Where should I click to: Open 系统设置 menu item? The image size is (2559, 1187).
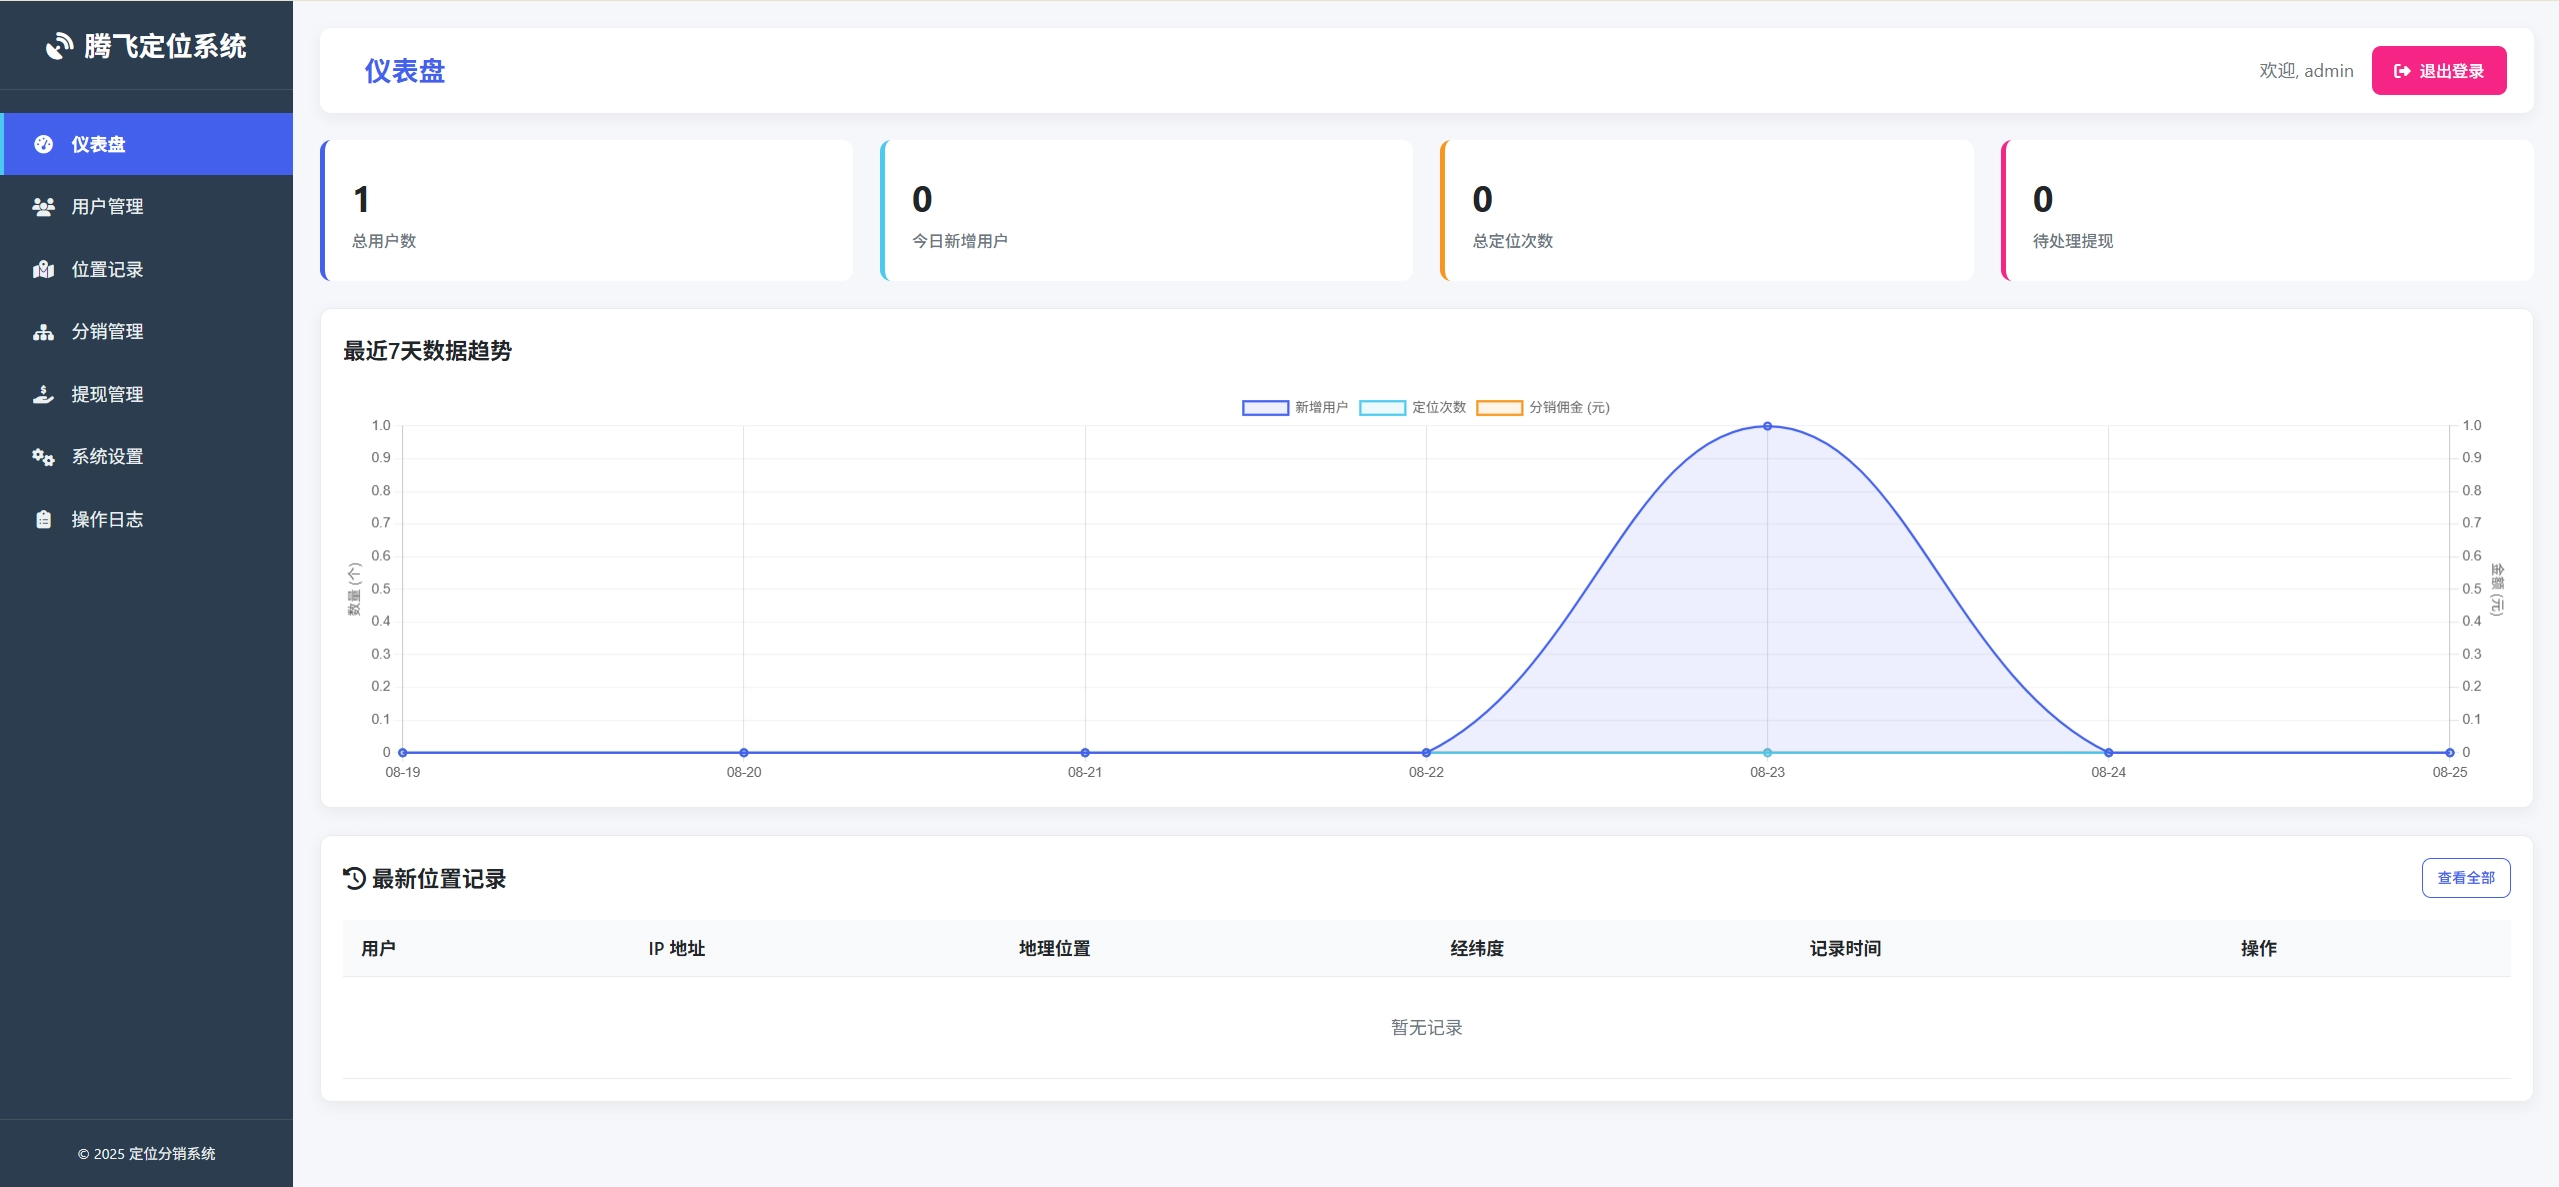(107, 457)
